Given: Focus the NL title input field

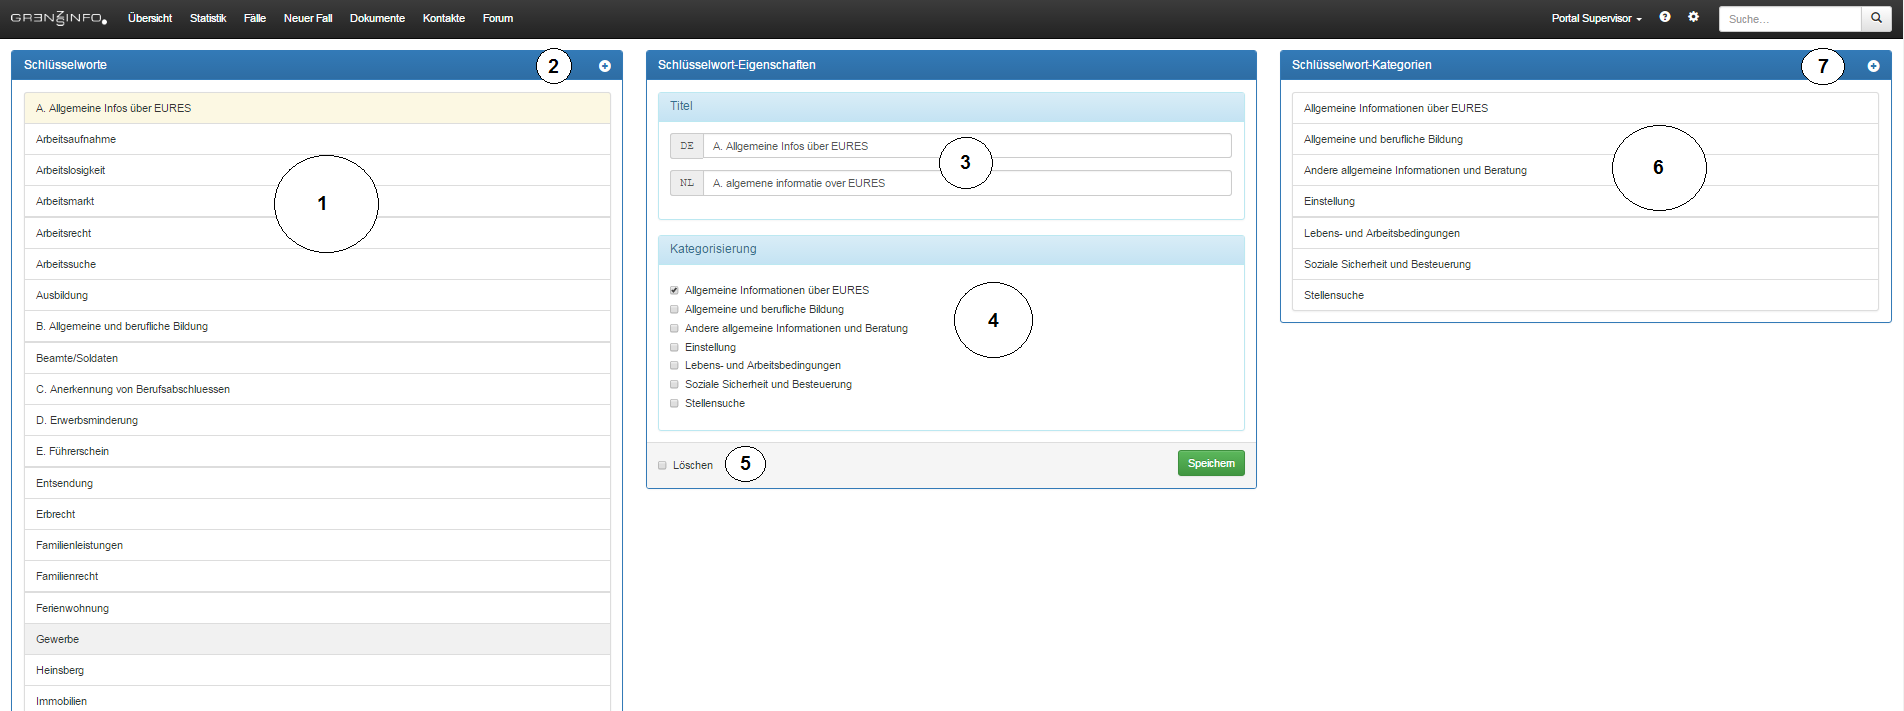Looking at the screenshot, I should point(966,183).
